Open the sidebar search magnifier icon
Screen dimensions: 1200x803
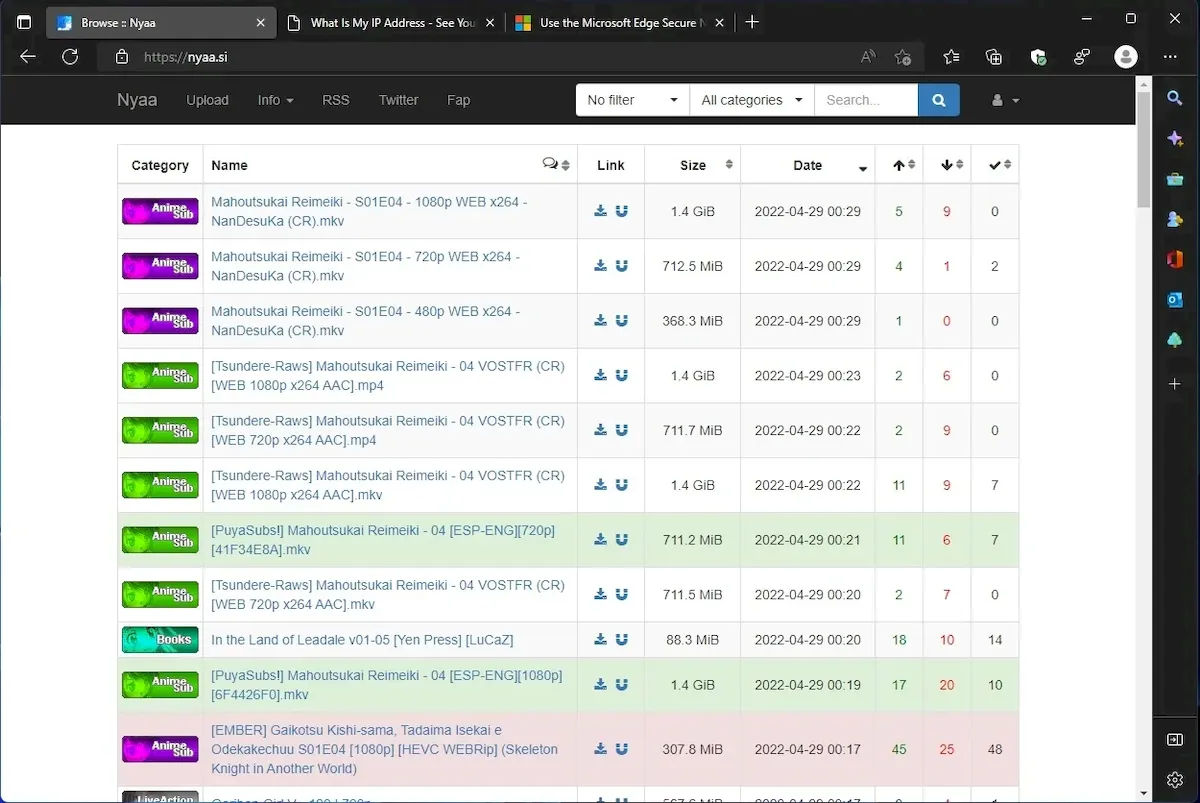click(1175, 97)
